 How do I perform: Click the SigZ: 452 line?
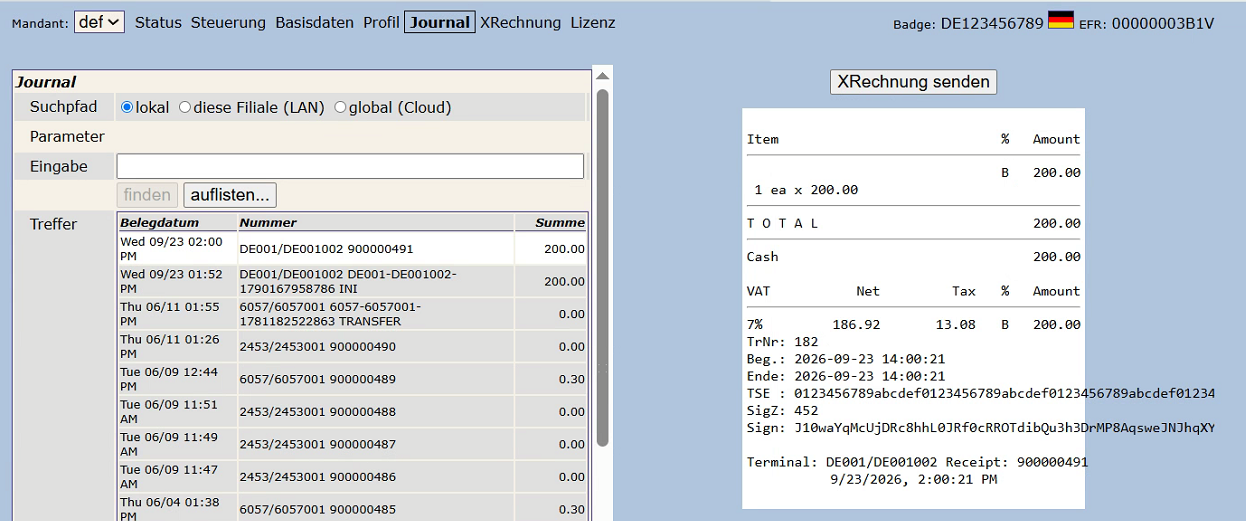coord(783,411)
